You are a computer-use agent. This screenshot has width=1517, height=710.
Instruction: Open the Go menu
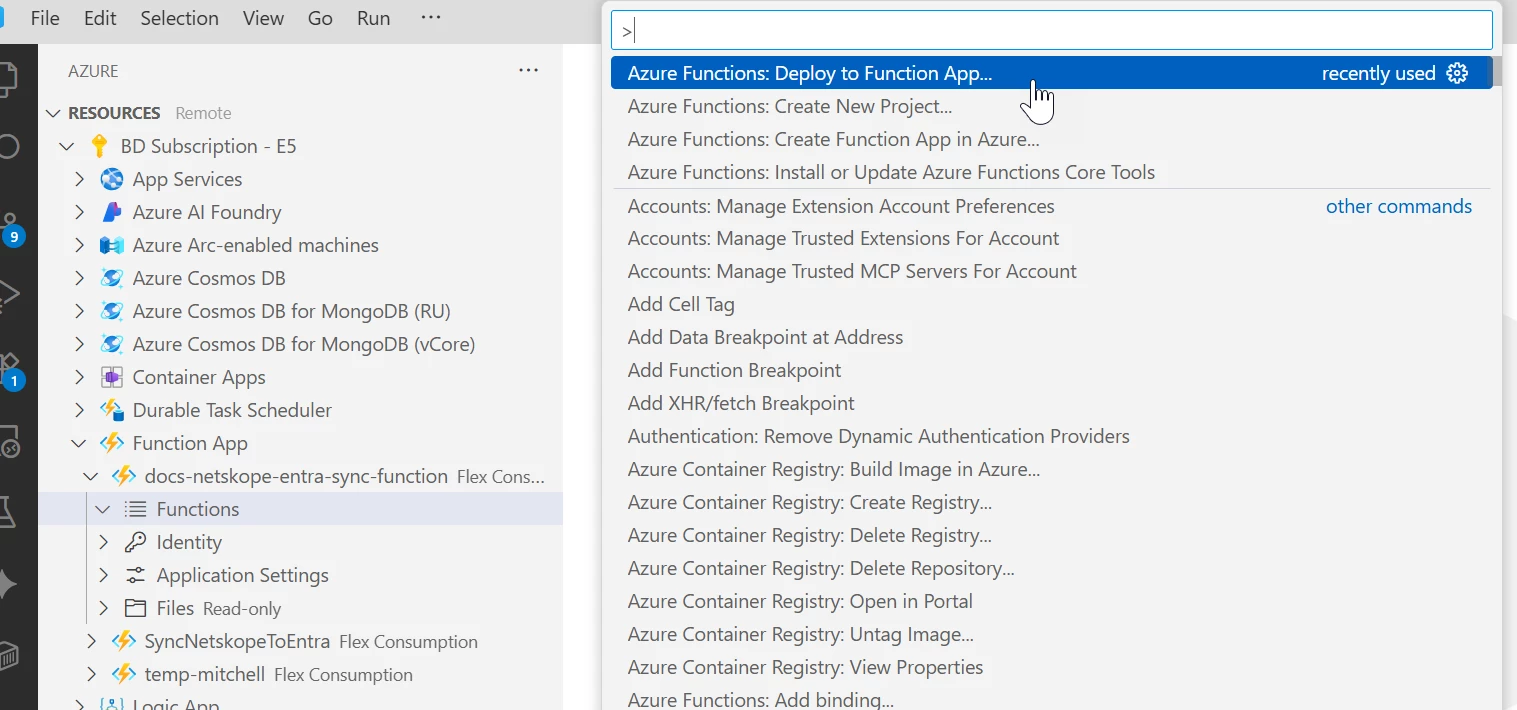click(320, 18)
